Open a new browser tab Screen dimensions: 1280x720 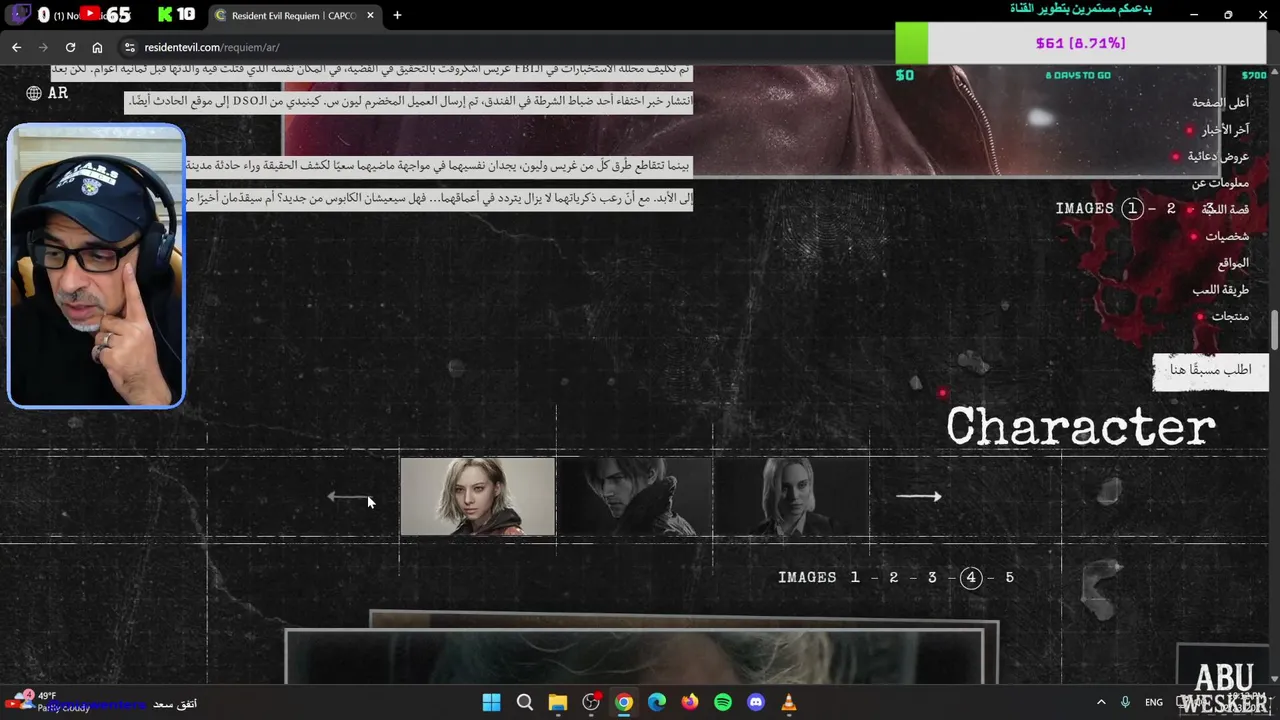pyautogui.click(x=397, y=15)
